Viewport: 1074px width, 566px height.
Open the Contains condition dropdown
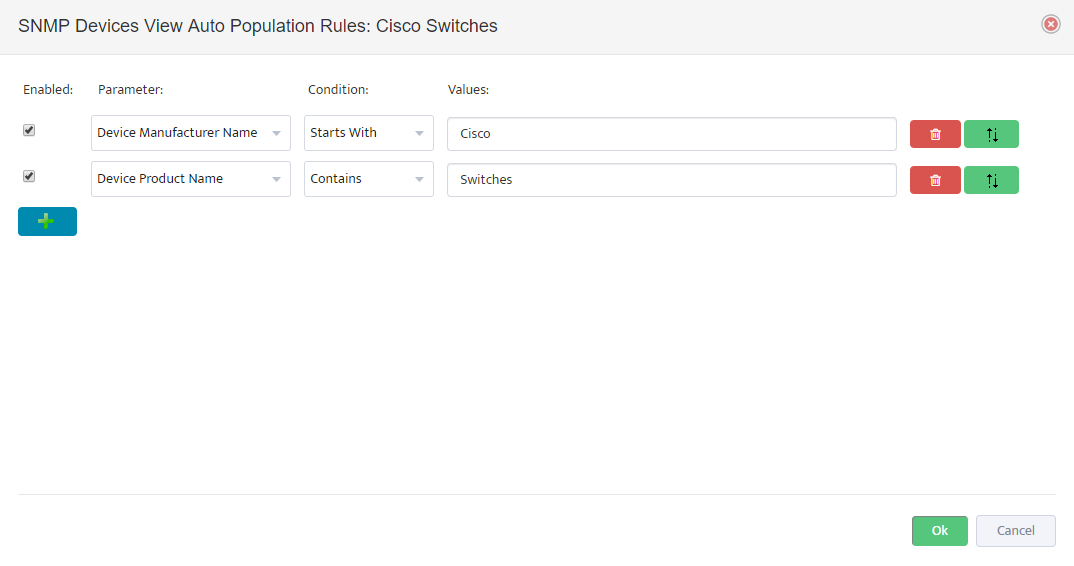(369, 179)
